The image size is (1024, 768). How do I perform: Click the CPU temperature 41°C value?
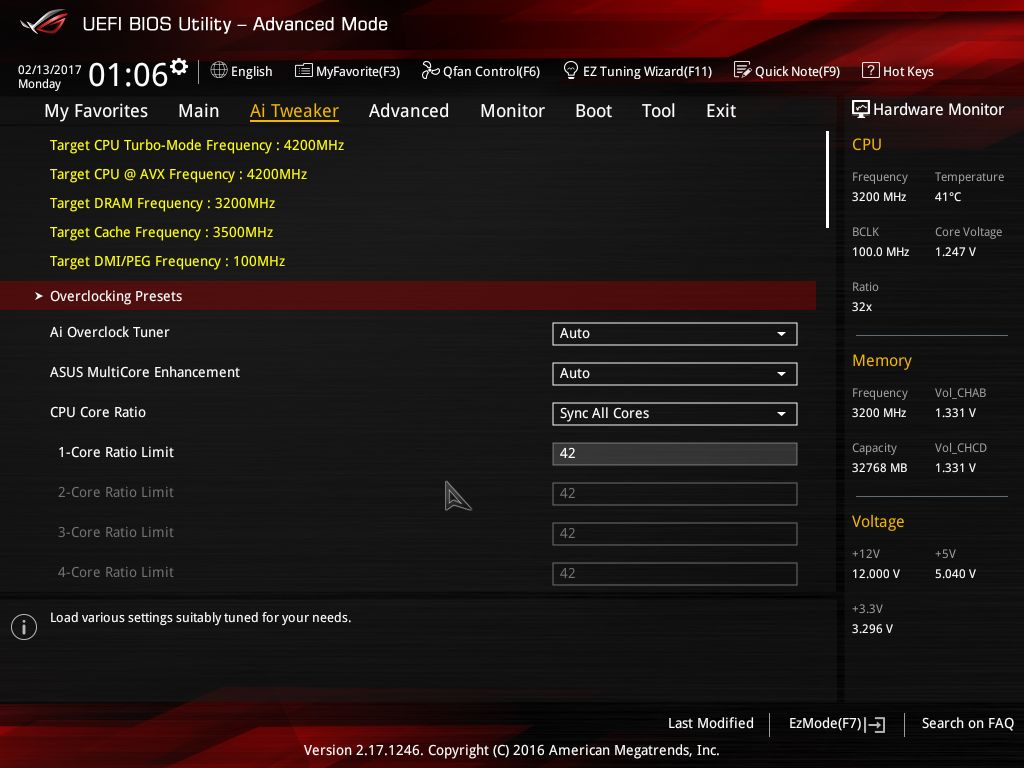coord(948,197)
